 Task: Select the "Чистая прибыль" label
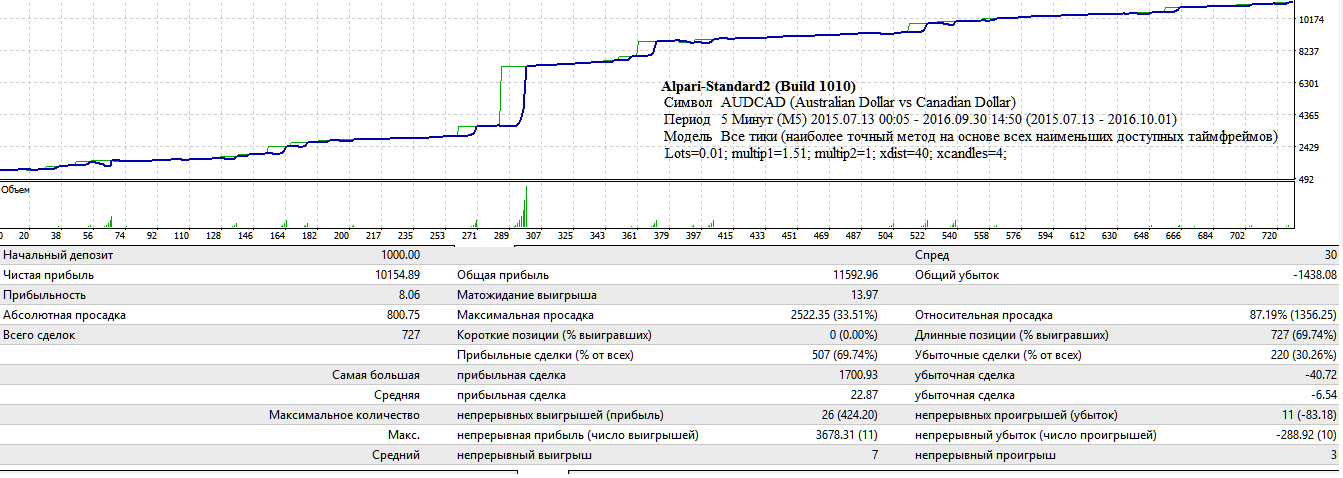(x=48, y=275)
